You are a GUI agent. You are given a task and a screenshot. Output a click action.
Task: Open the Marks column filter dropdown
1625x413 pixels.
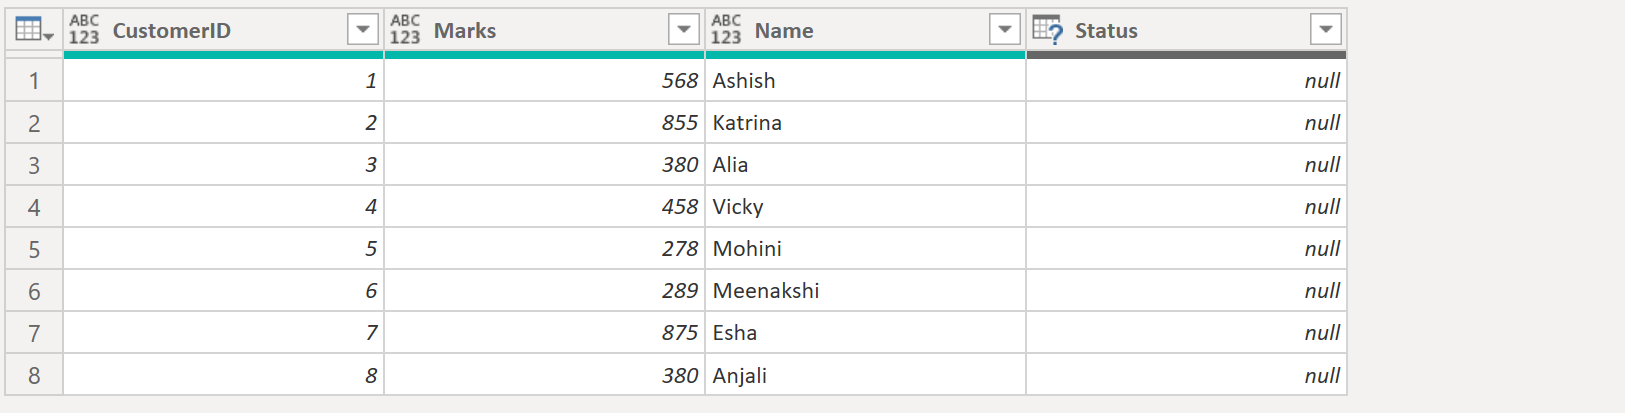[x=684, y=30]
